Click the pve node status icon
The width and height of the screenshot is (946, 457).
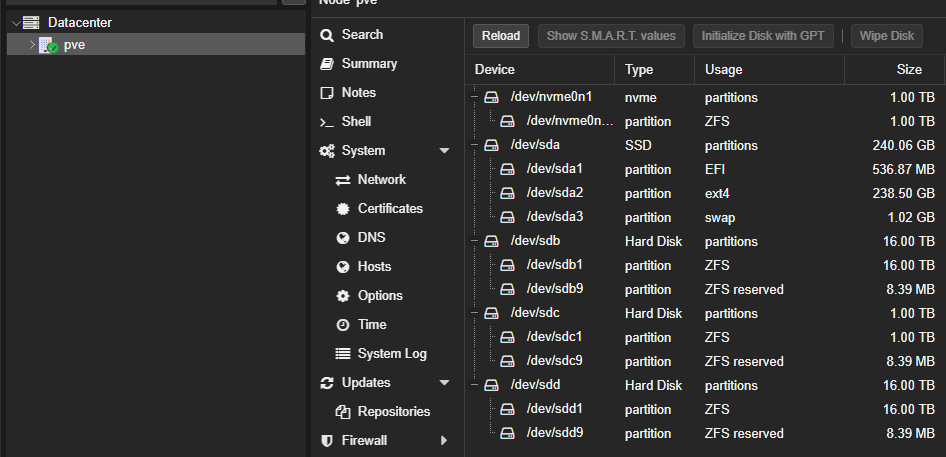coord(48,45)
